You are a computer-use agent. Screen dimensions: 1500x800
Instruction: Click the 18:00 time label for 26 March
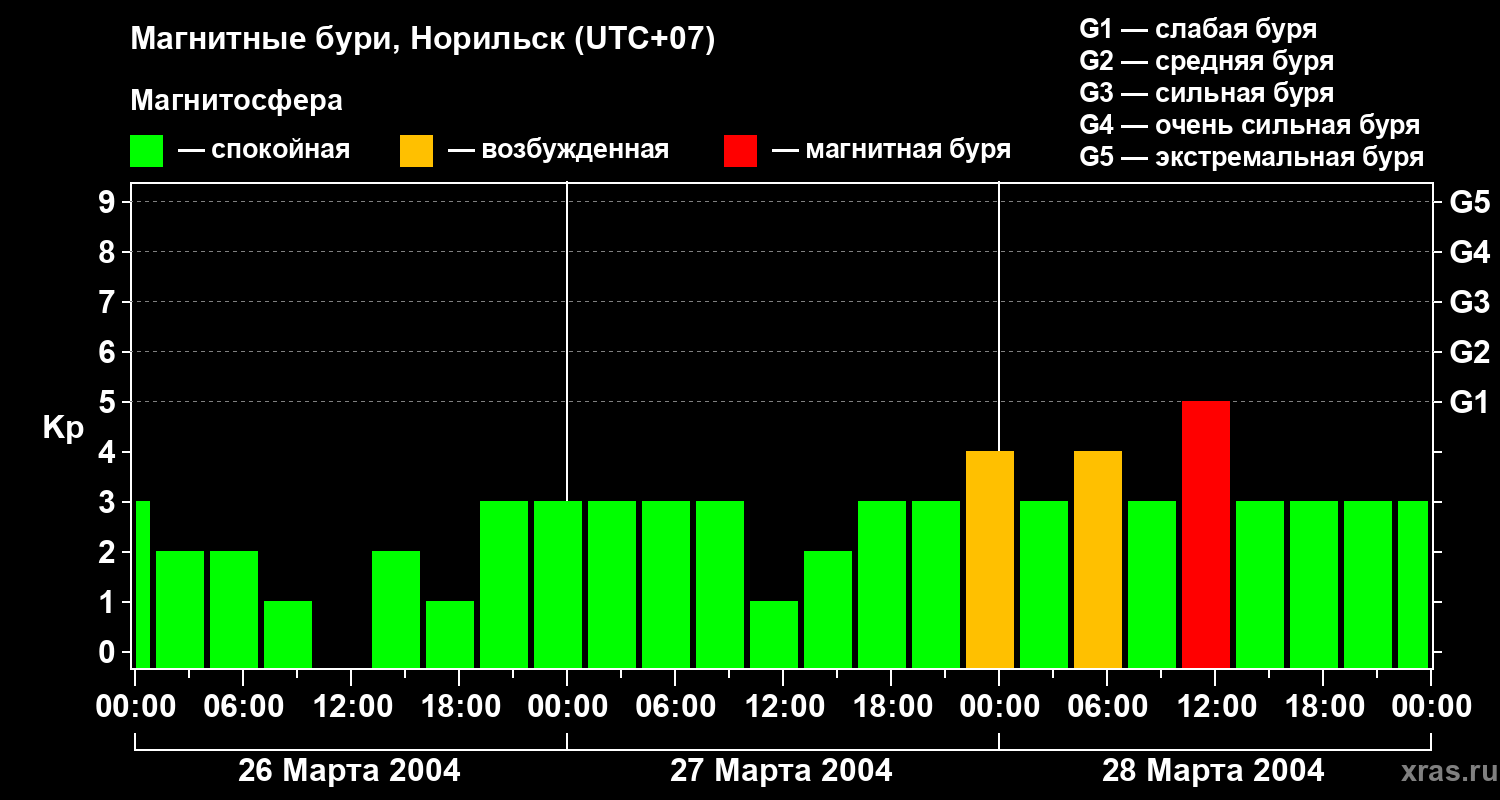coord(459,707)
